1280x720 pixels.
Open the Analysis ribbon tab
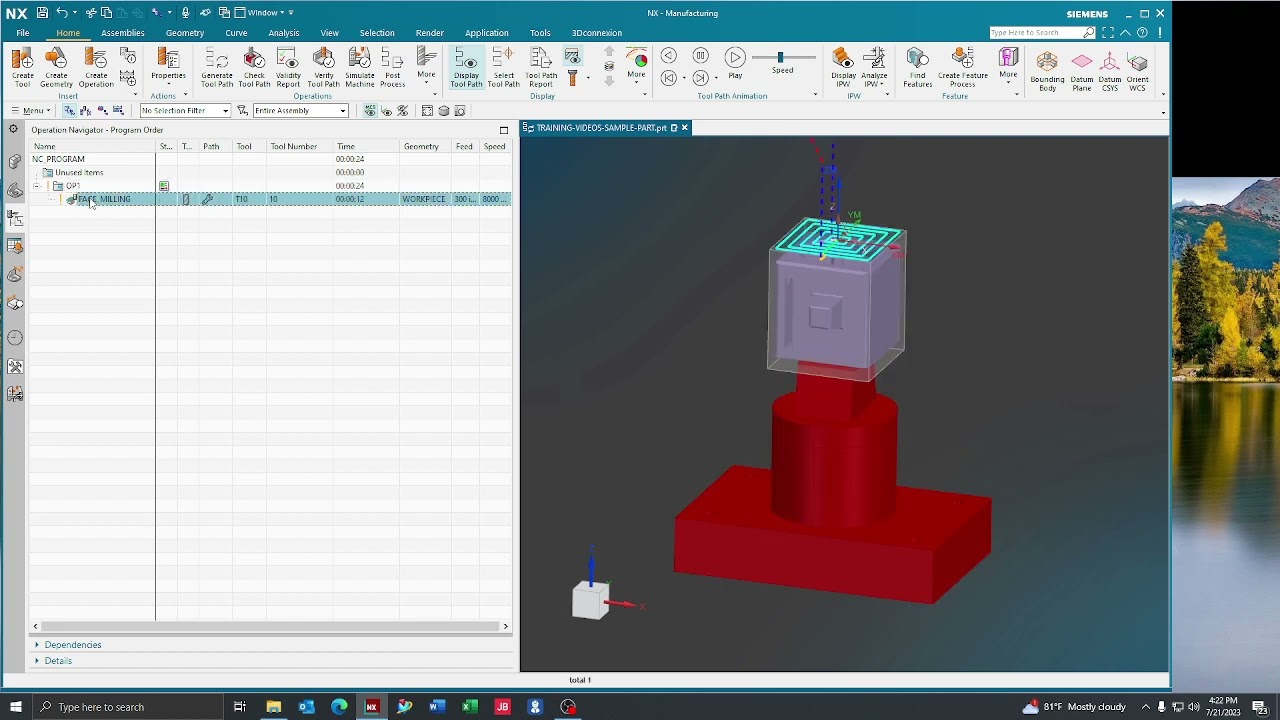[284, 33]
